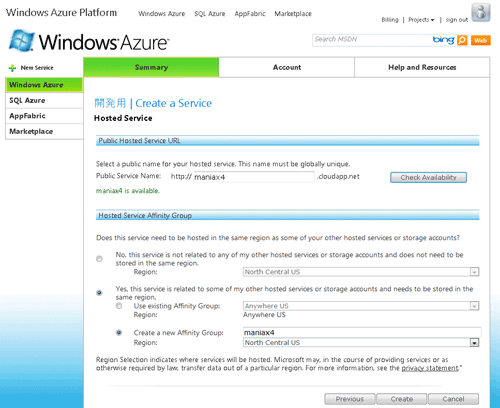Click the new Affinity Group name field
500x408 pixels.
coord(362,332)
